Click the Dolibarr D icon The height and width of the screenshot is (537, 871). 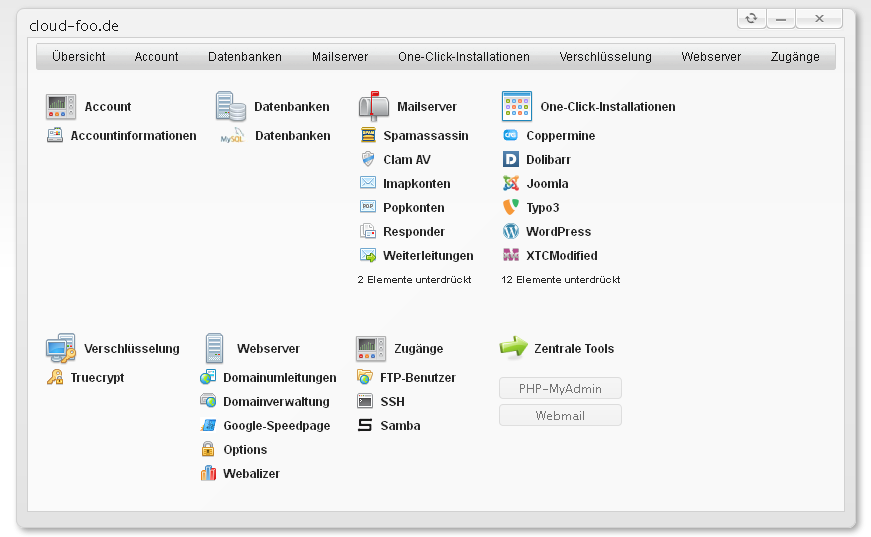point(510,159)
